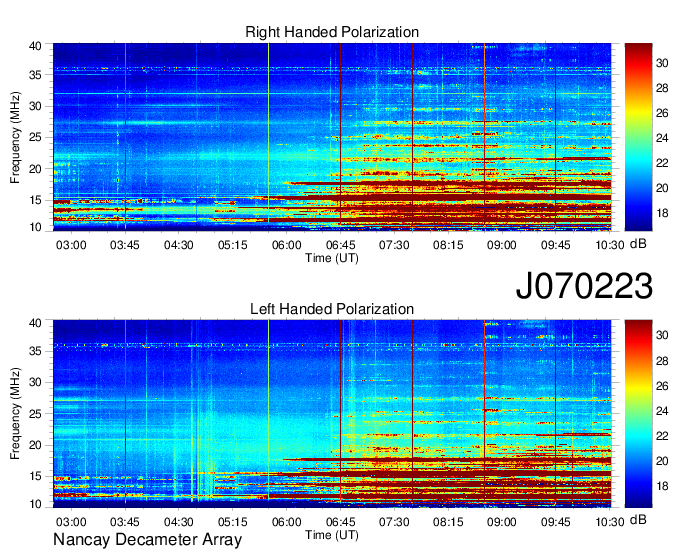Select the J070223 observation label

tap(584, 285)
